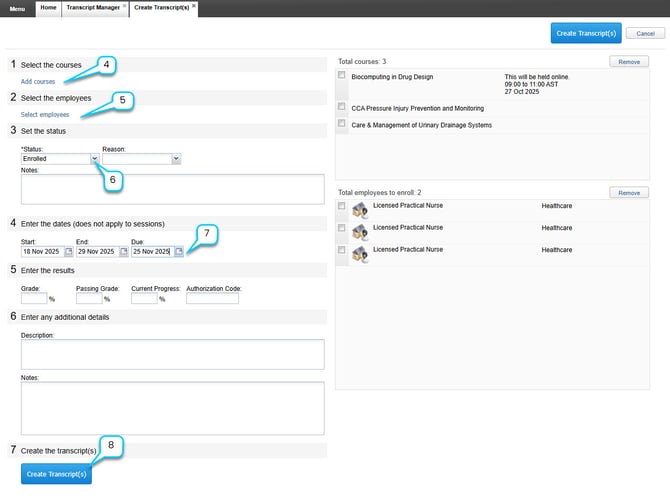
Task: Go to the Transcript Manager tab
Action: (91, 8)
